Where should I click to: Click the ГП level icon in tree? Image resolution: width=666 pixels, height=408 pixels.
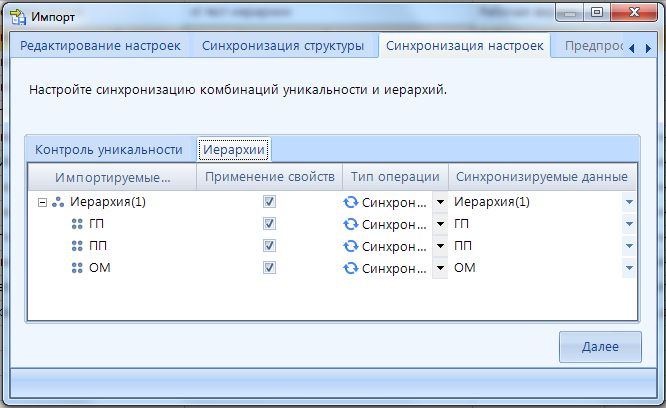click(78, 224)
